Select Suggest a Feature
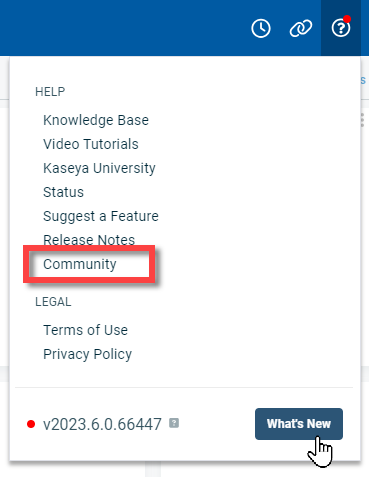369x477 pixels. (101, 216)
